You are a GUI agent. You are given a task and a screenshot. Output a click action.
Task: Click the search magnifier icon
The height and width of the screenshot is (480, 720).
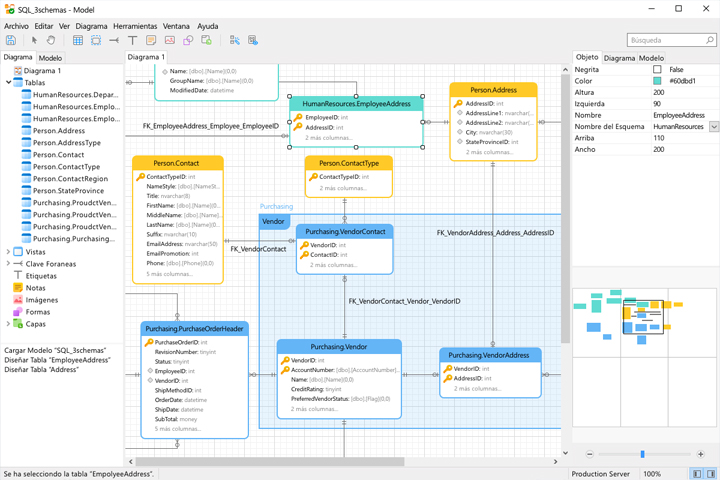(709, 40)
